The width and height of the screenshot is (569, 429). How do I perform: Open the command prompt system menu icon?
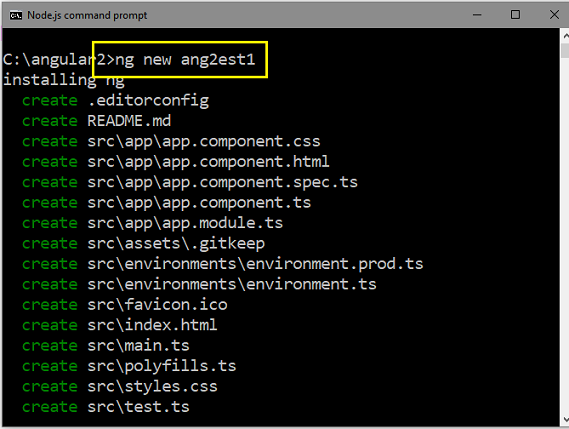point(16,15)
